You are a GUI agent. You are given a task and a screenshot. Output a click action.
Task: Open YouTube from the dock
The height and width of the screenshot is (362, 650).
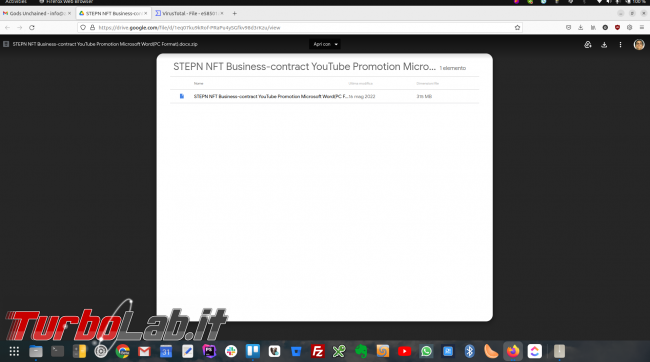pyautogui.click(x=404, y=352)
